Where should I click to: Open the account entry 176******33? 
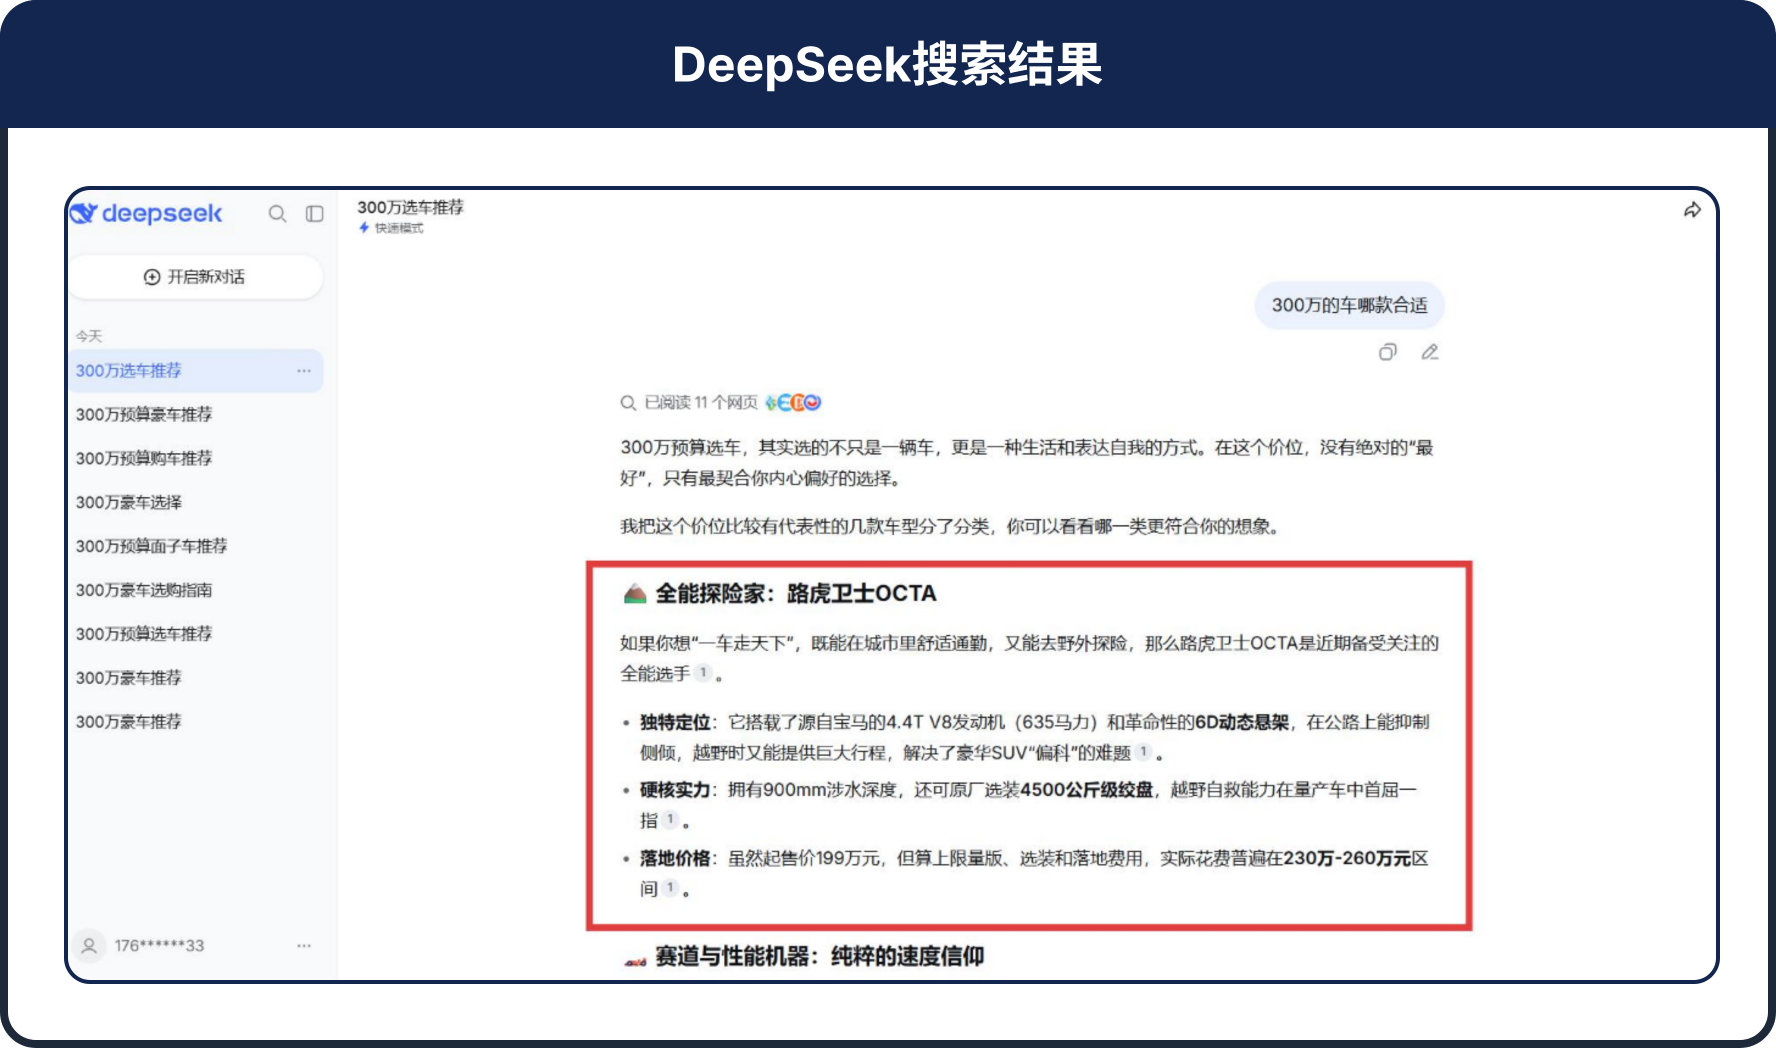(x=159, y=945)
